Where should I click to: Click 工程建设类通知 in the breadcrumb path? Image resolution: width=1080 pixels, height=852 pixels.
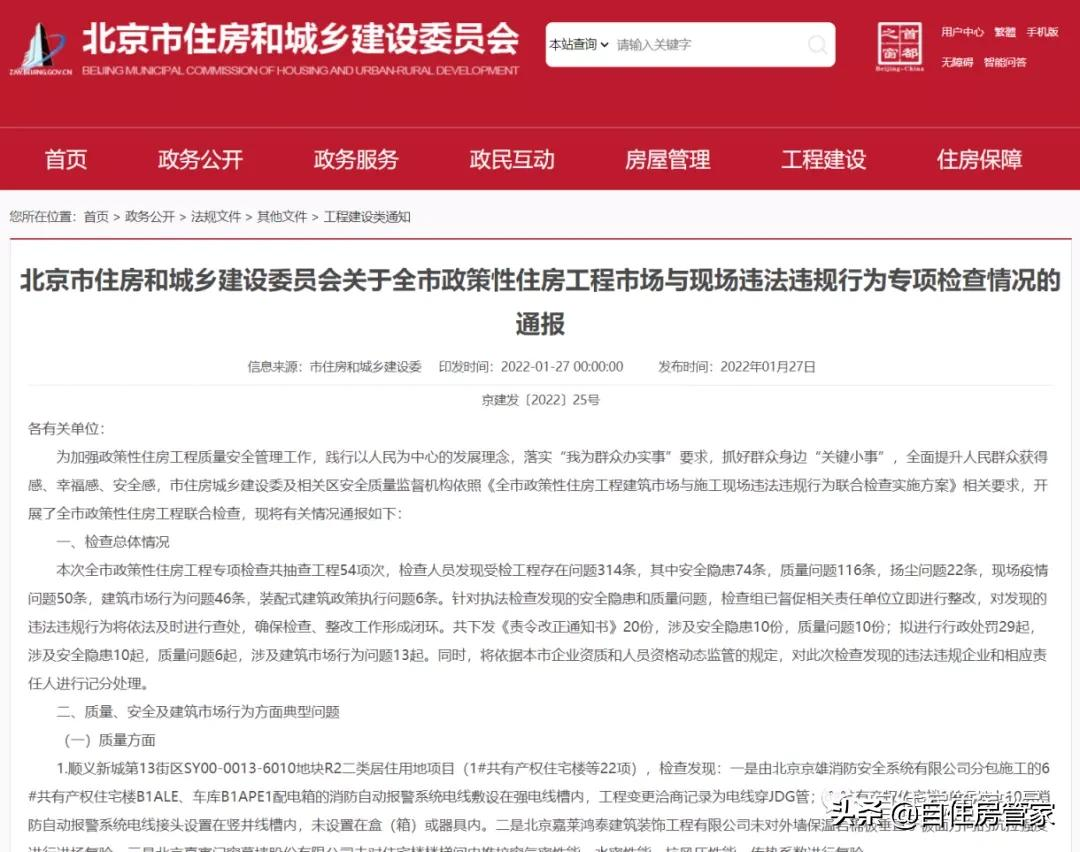tap(367, 217)
